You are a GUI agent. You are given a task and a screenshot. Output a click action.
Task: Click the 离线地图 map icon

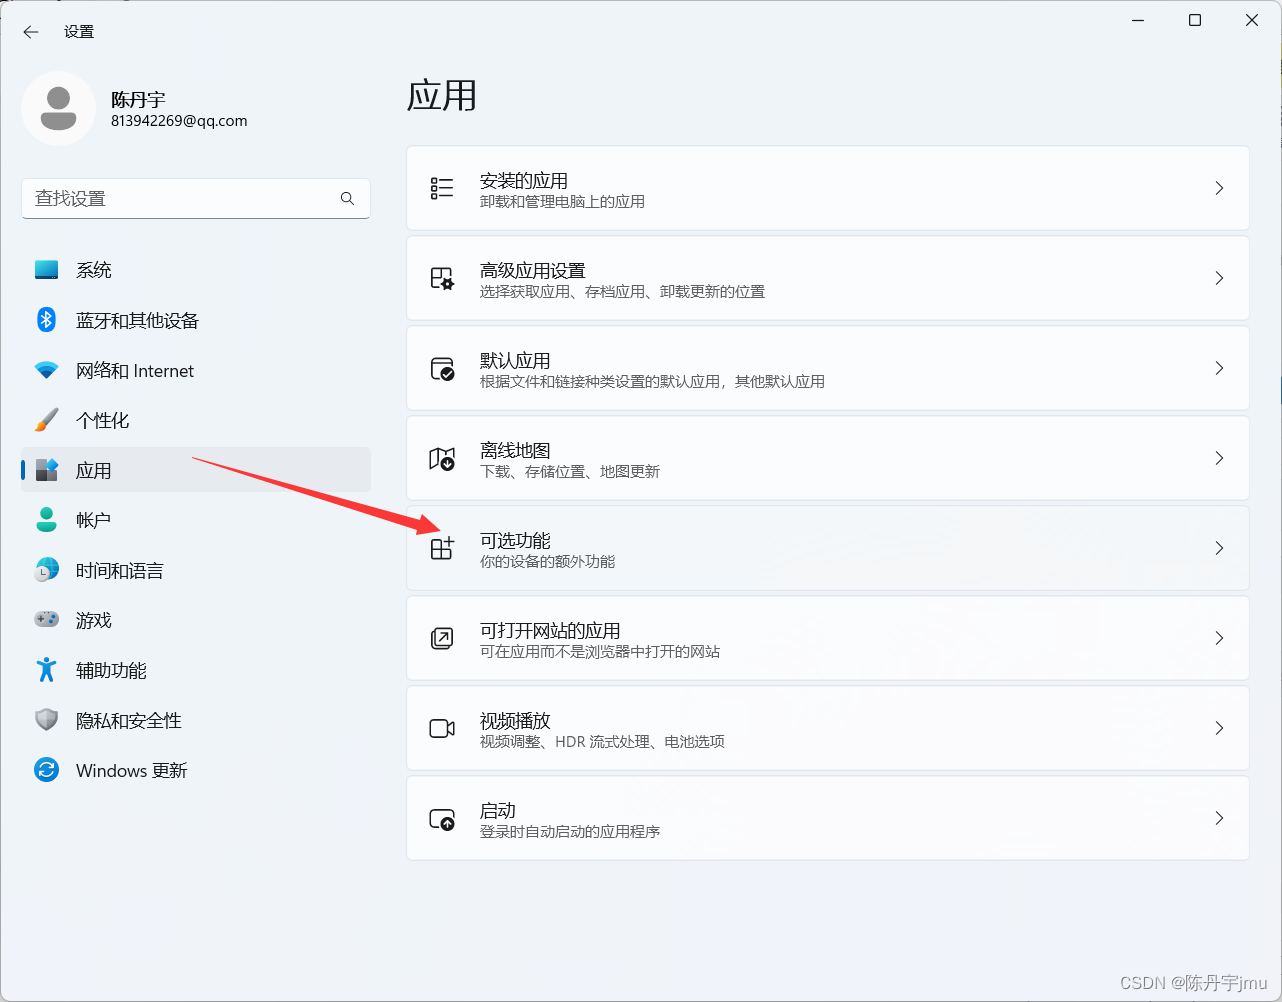[x=442, y=458]
